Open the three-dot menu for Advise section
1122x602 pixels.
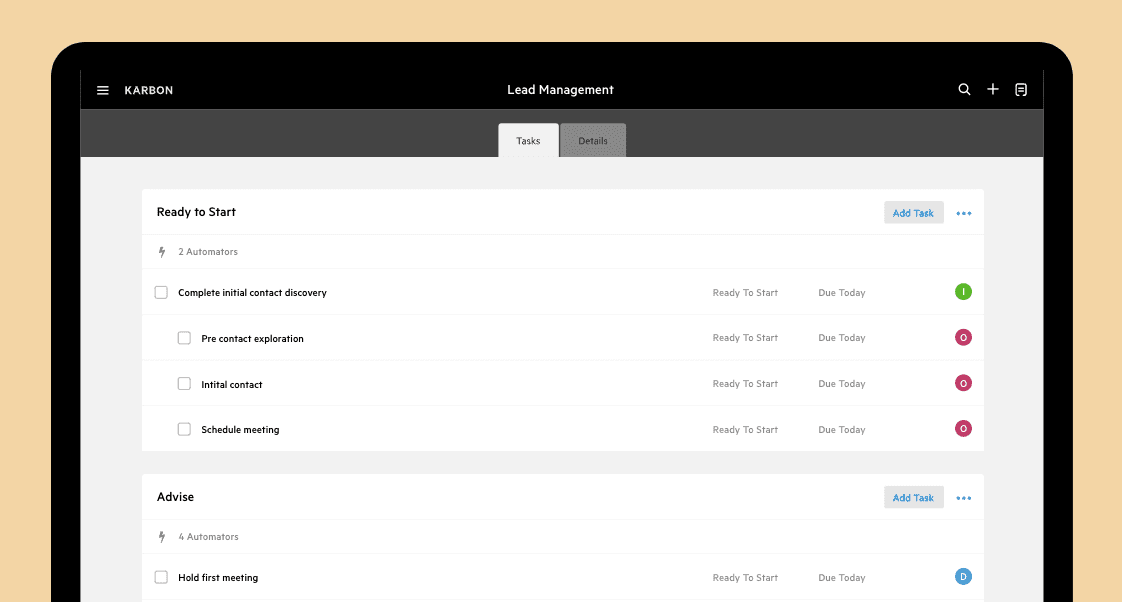(x=964, y=498)
